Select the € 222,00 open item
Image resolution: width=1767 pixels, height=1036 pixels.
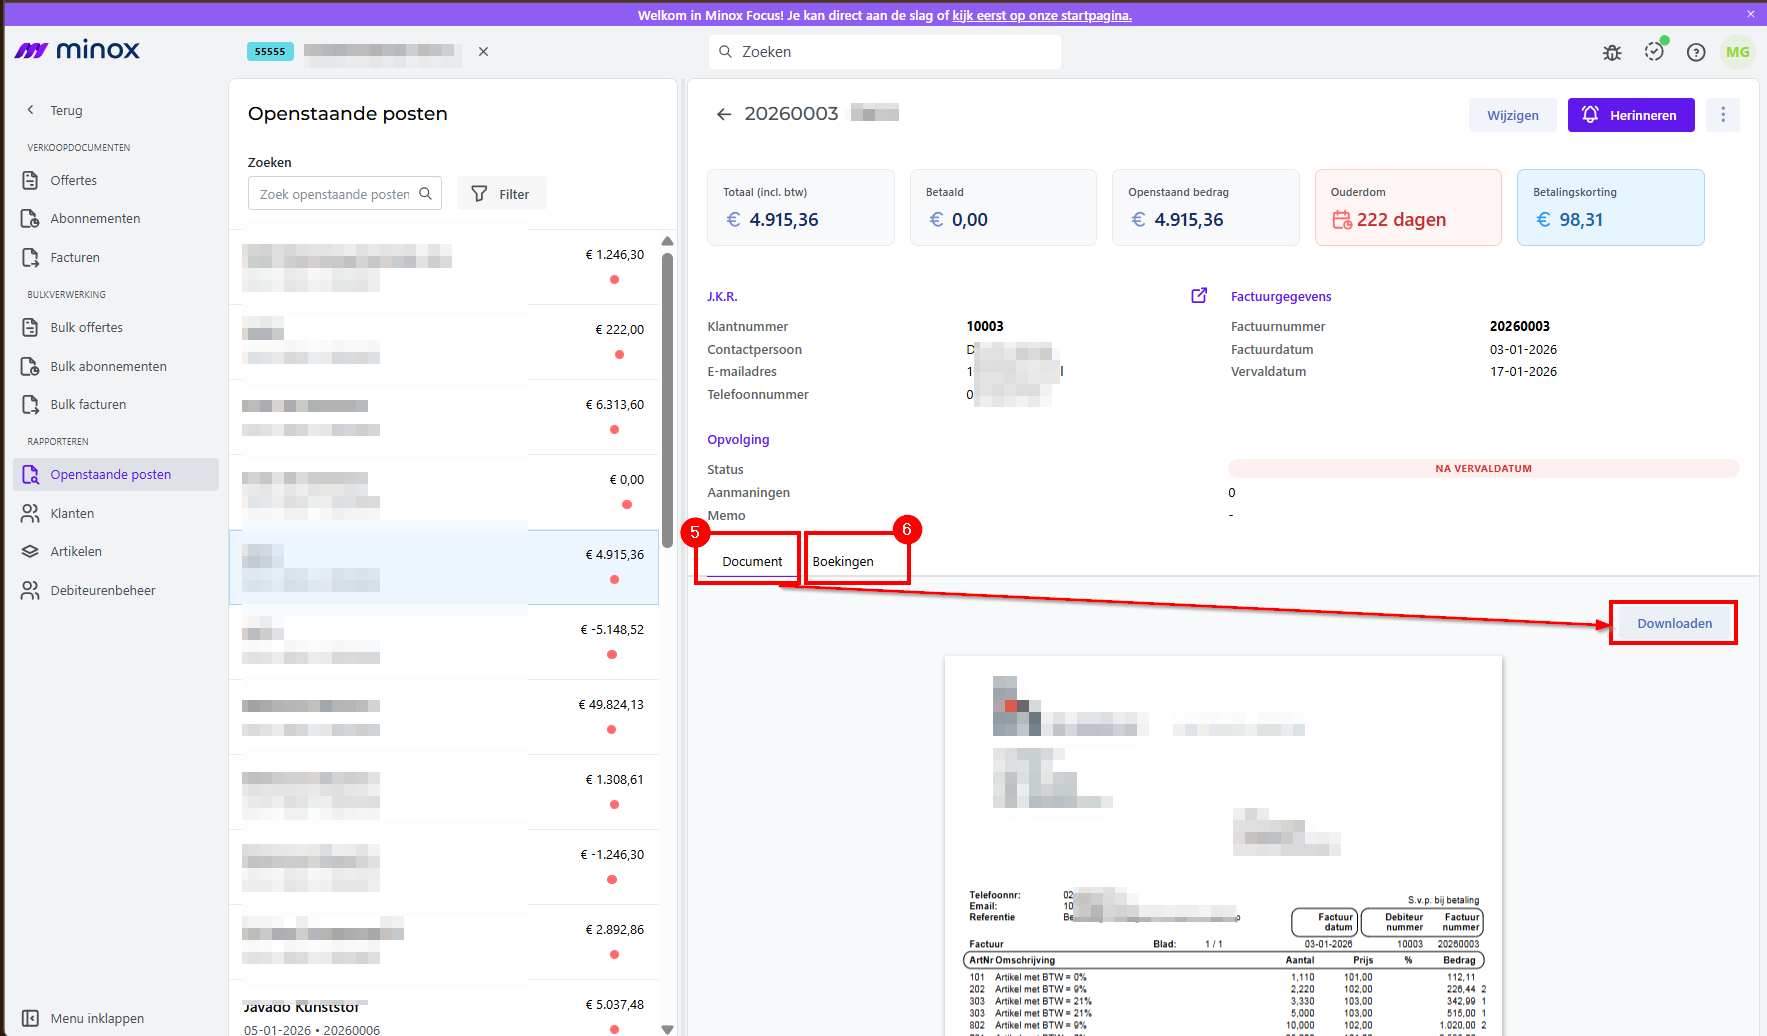[x=444, y=342]
